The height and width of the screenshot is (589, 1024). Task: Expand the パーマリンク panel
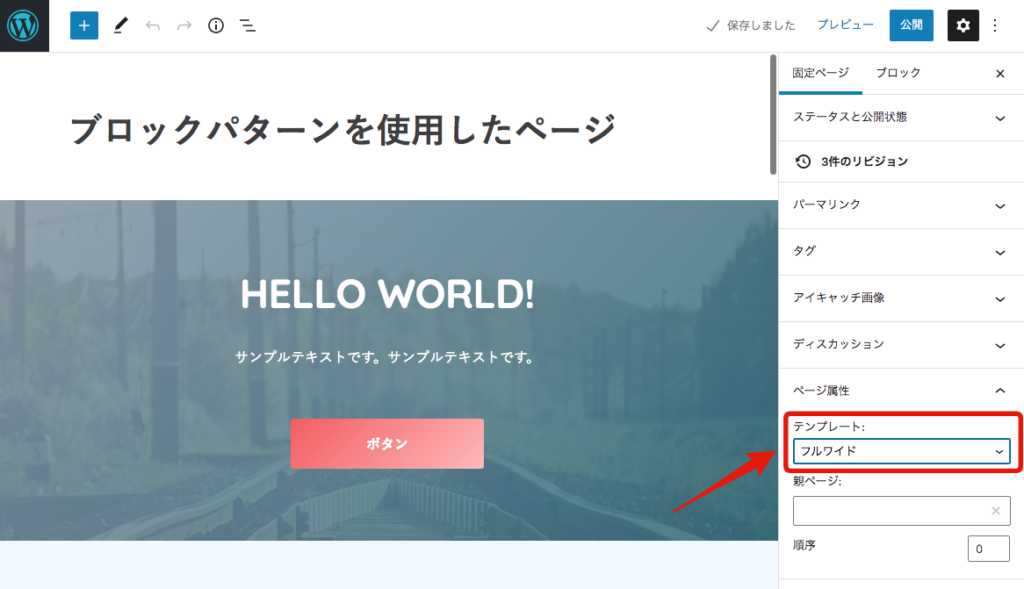tap(901, 205)
